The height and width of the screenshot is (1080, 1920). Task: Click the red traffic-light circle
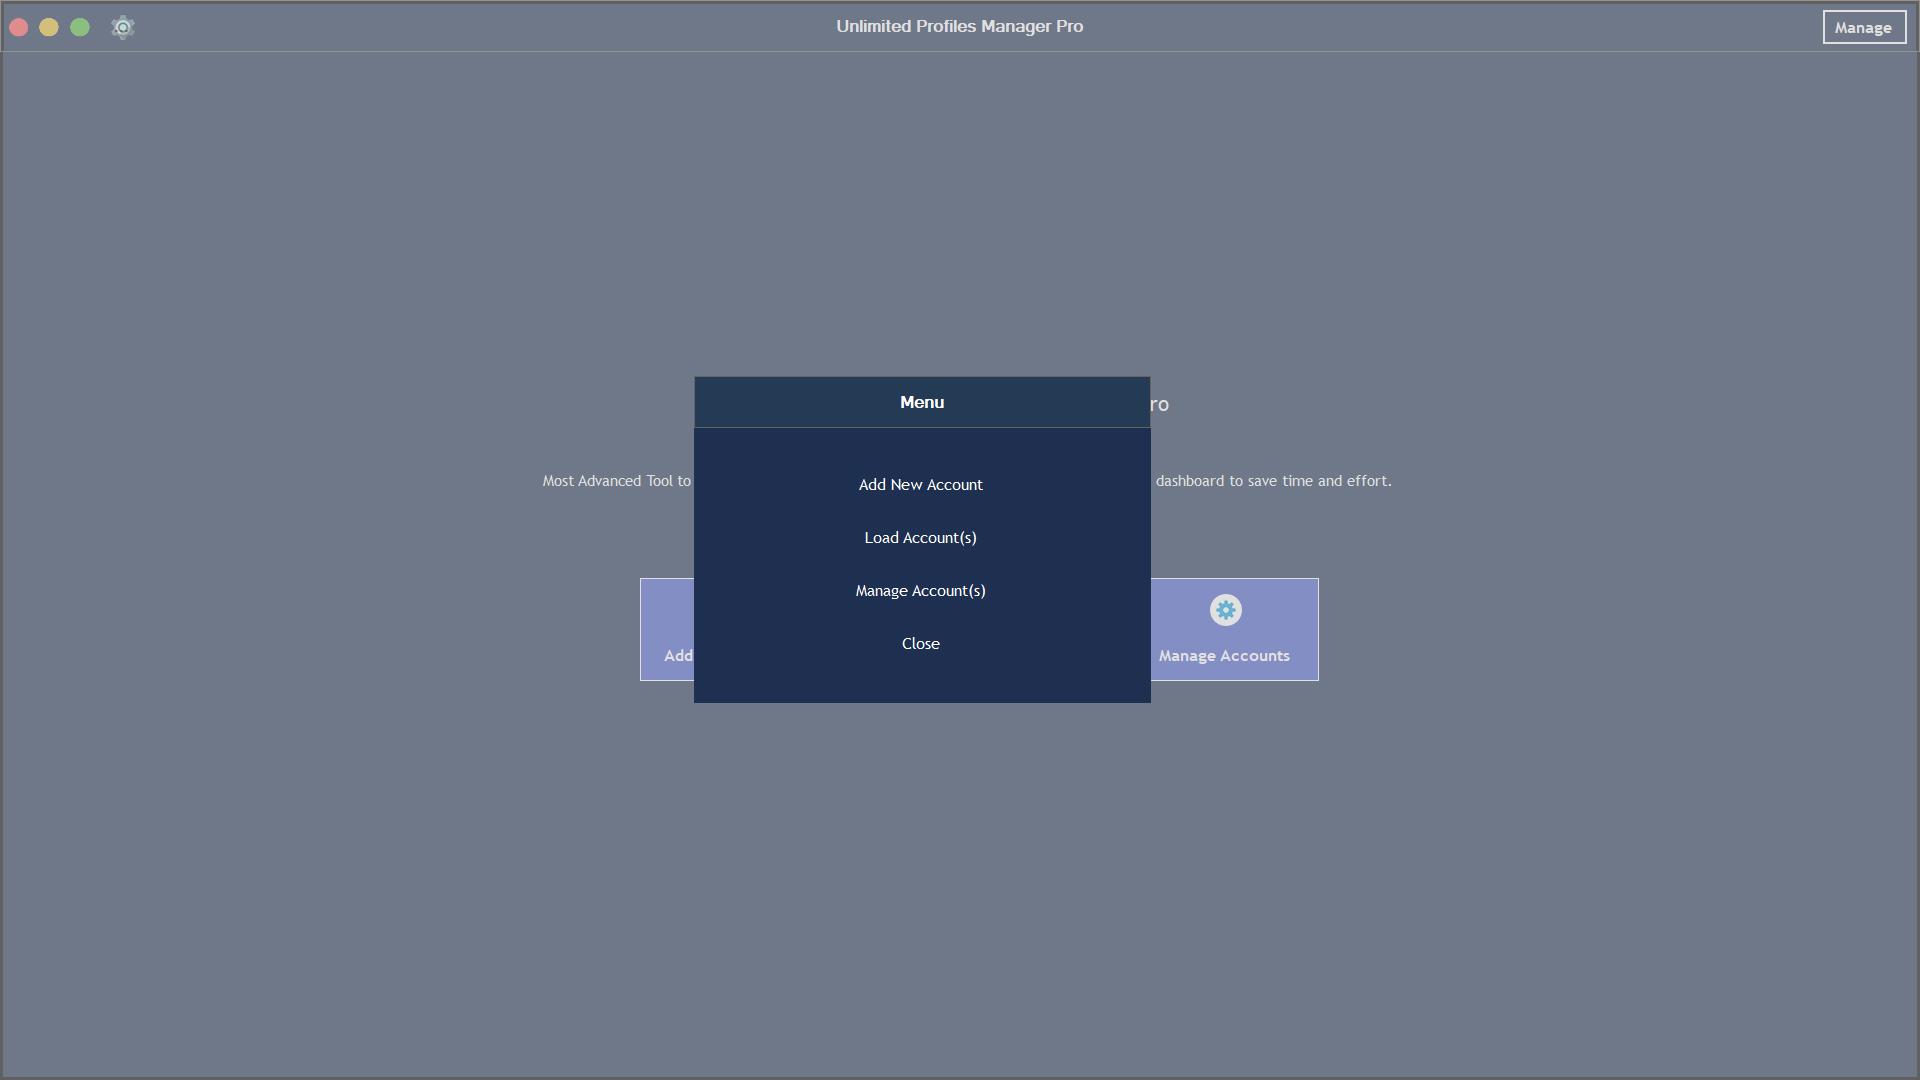(18, 27)
